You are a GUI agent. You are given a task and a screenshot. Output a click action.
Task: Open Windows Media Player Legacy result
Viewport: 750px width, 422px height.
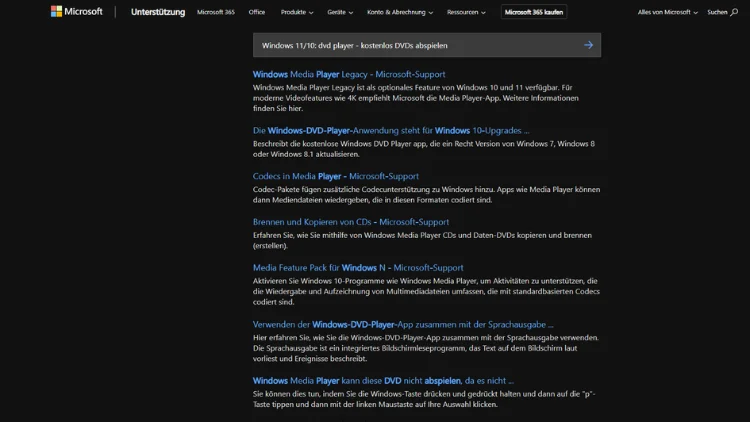(349, 74)
